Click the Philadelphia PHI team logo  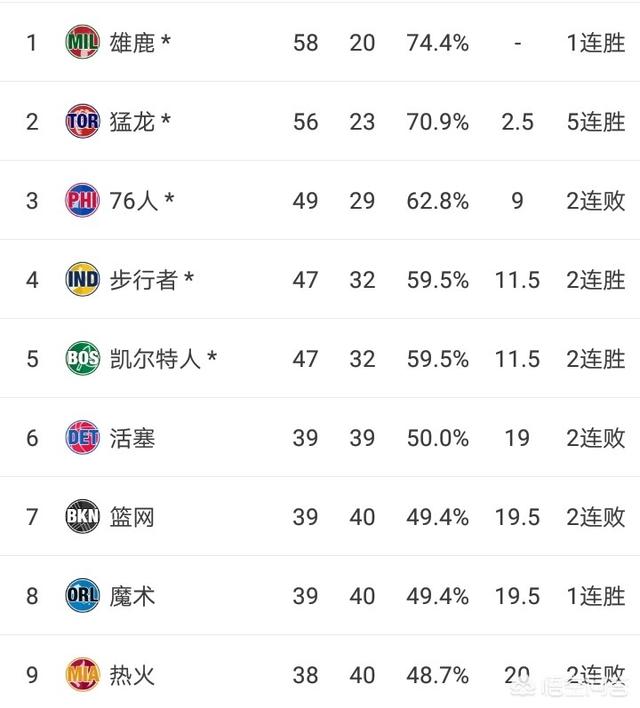pyautogui.click(x=82, y=200)
